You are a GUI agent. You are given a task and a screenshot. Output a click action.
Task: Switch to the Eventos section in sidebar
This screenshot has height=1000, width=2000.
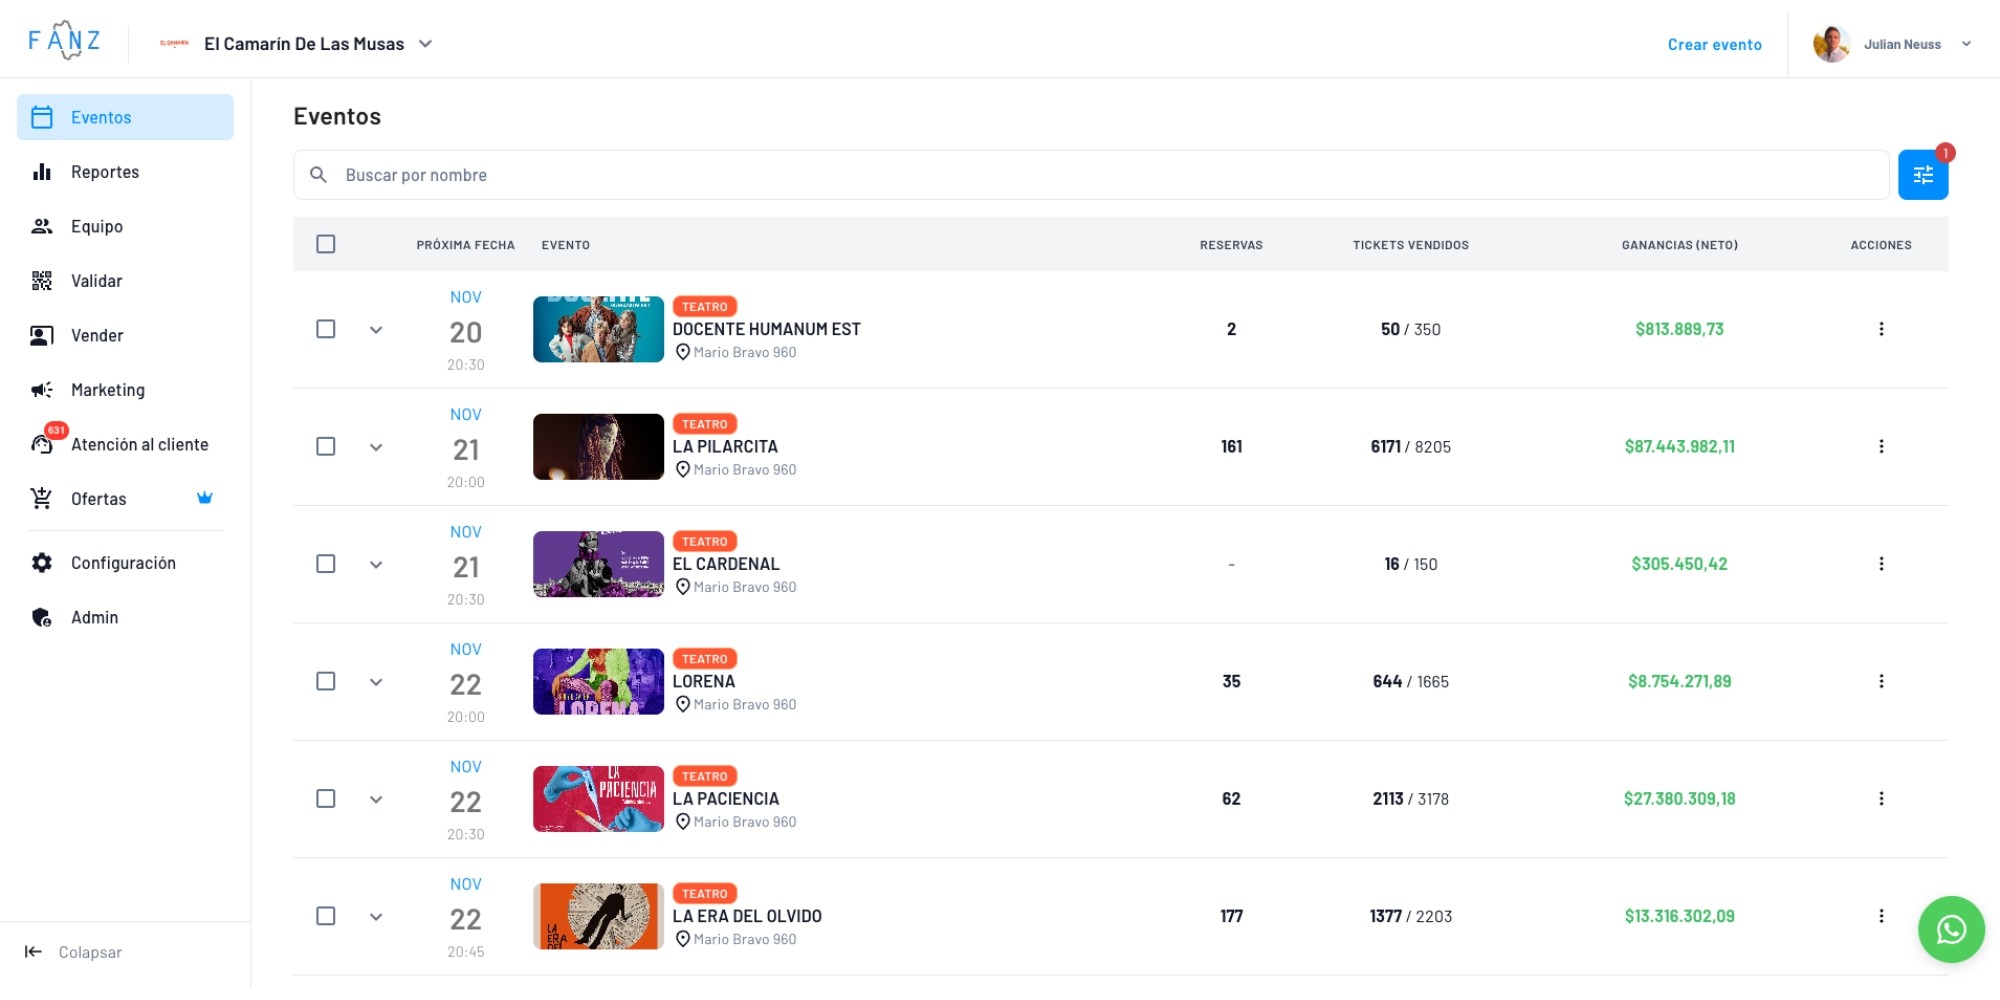pyautogui.click(x=100, y=117)
